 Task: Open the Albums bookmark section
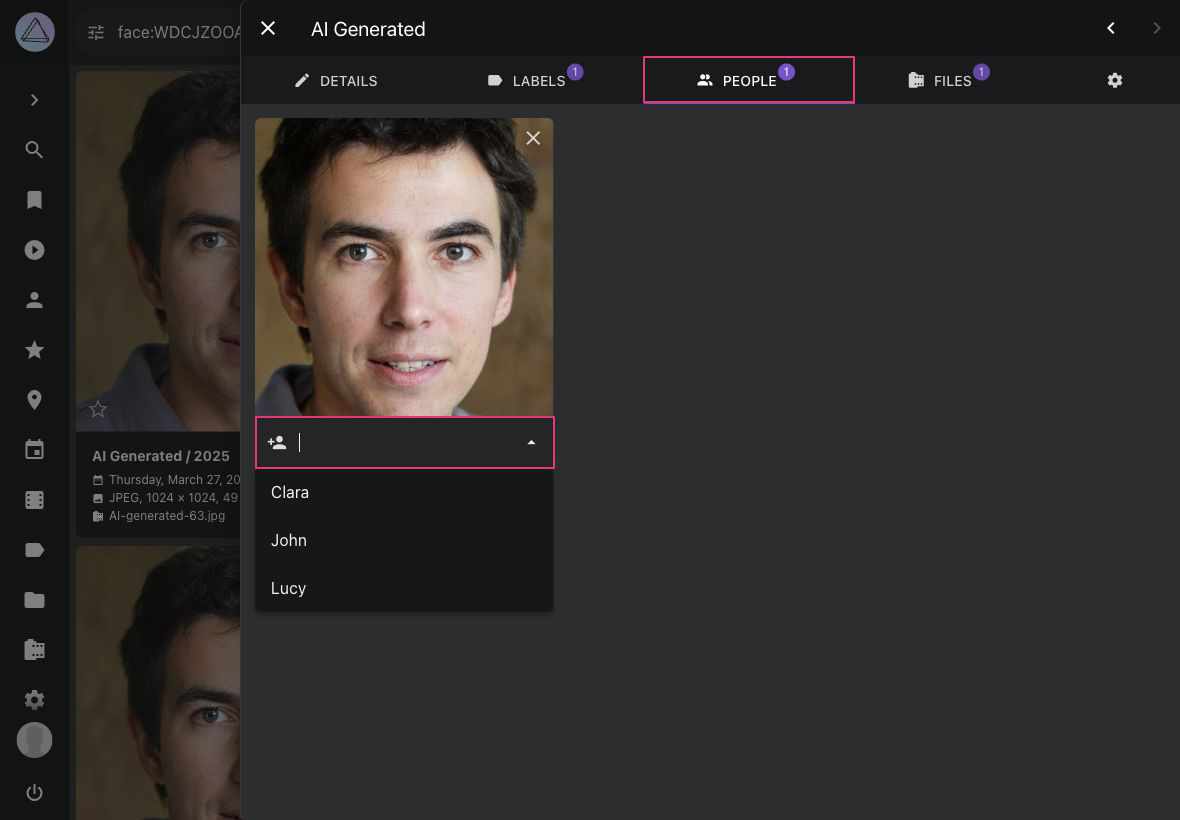(34, 200)
